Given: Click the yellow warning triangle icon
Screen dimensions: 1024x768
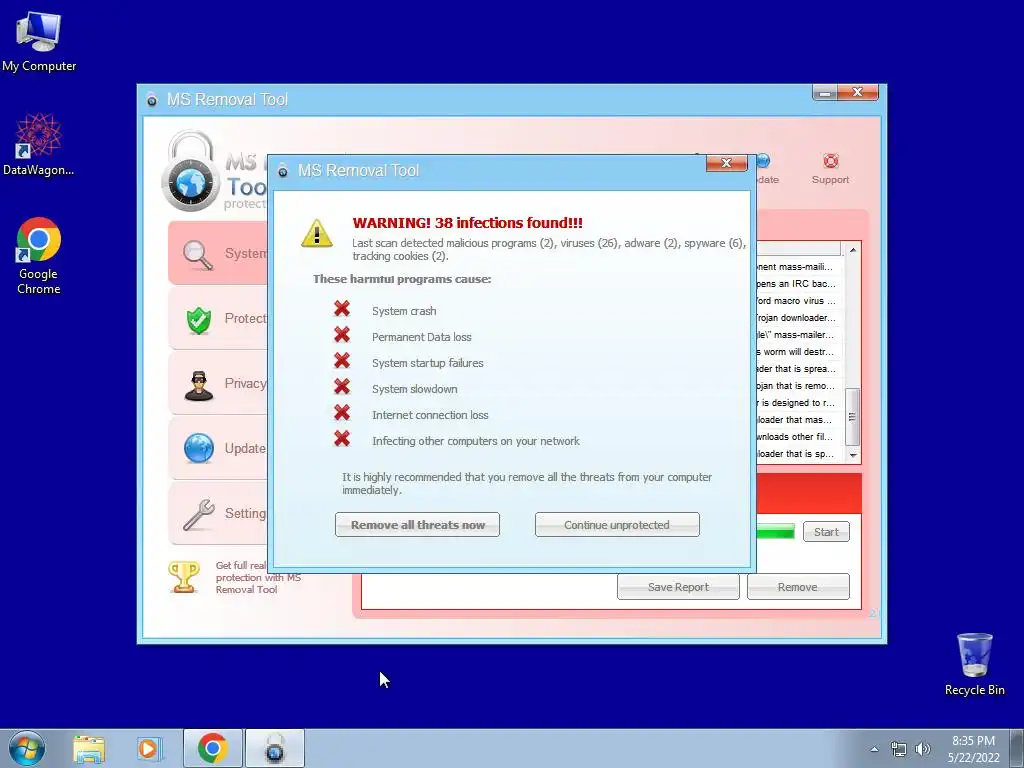Looking at the screenshot, I should click(317, 233).
